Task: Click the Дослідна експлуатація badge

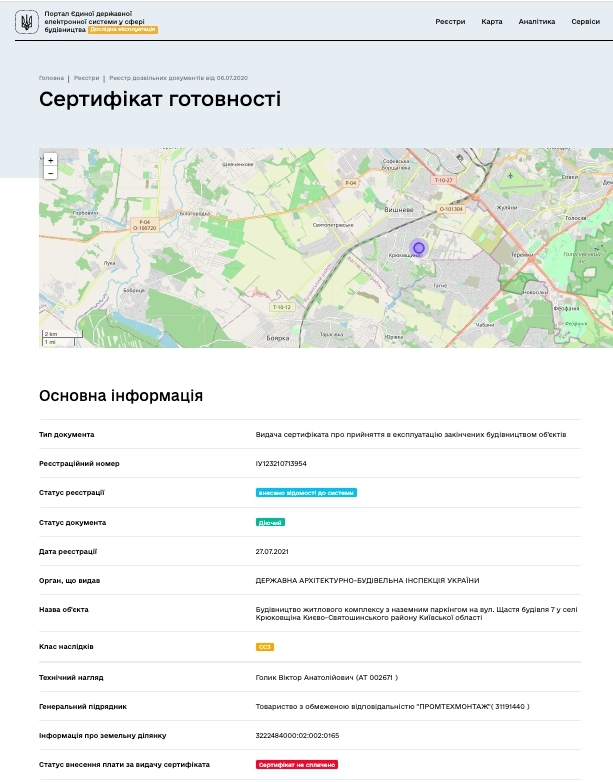Action: pyautogui.click(x=123, y=29)
